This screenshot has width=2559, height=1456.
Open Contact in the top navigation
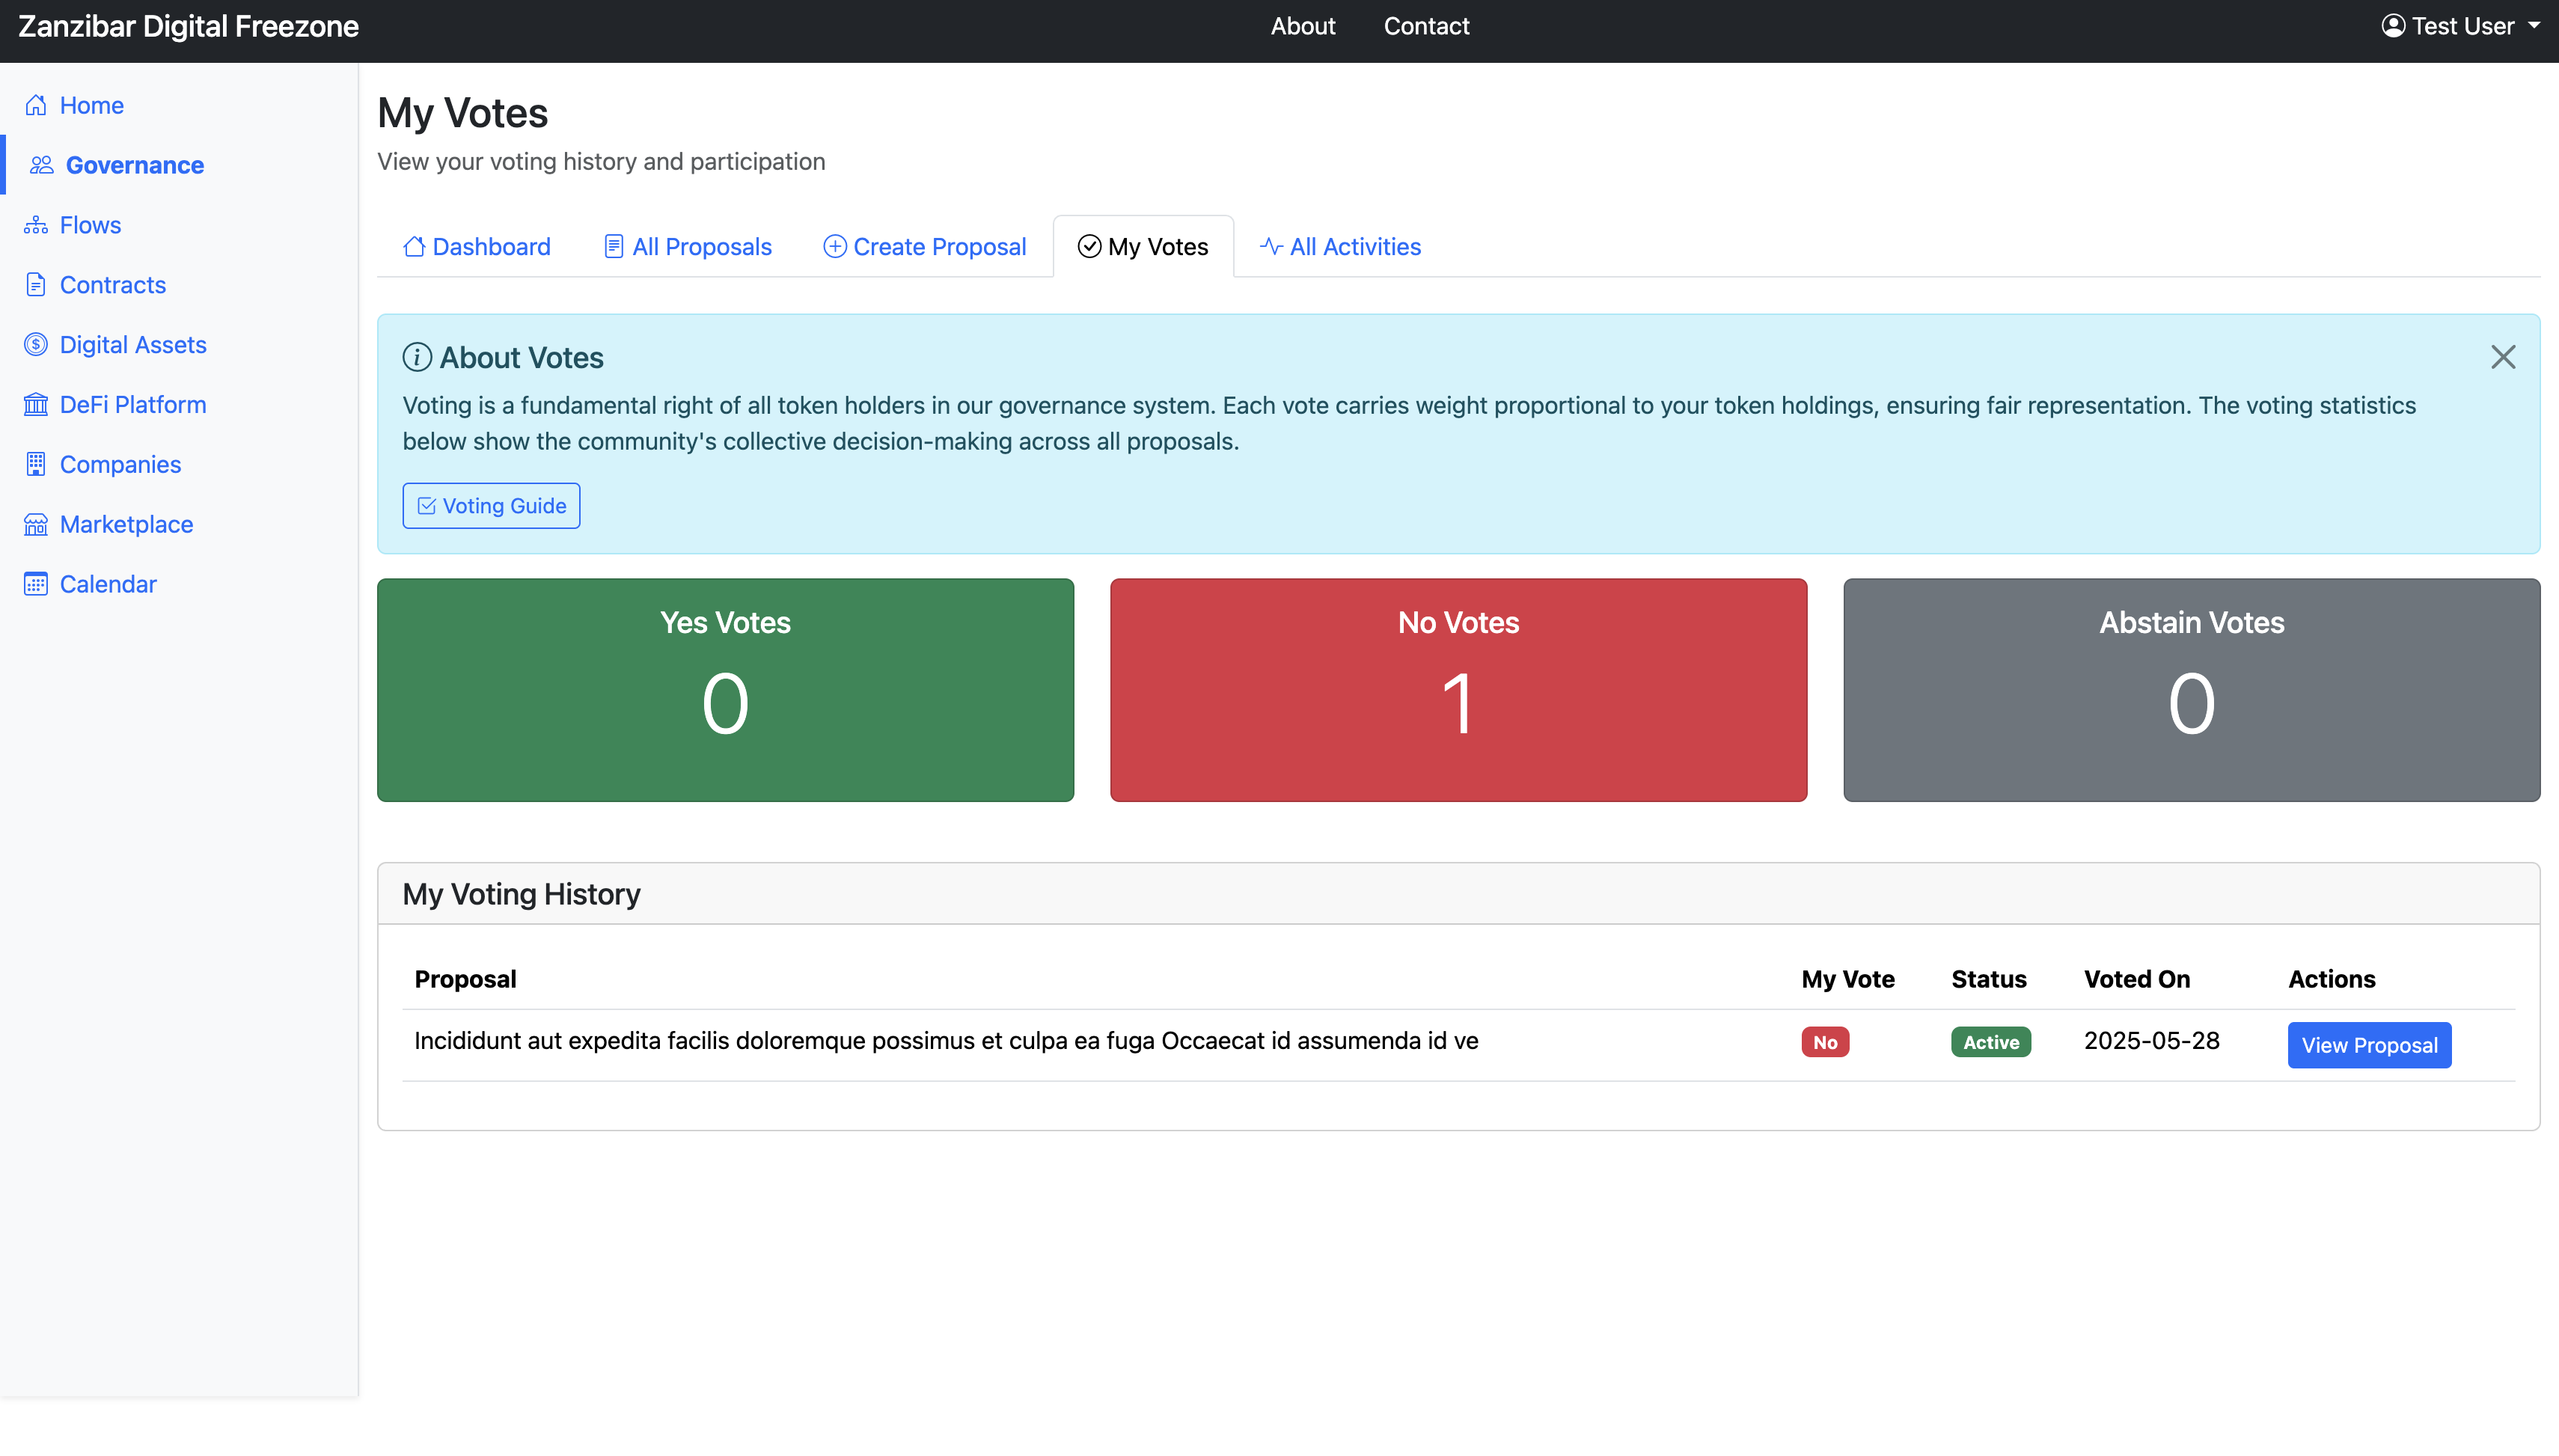click(1426, 26)
